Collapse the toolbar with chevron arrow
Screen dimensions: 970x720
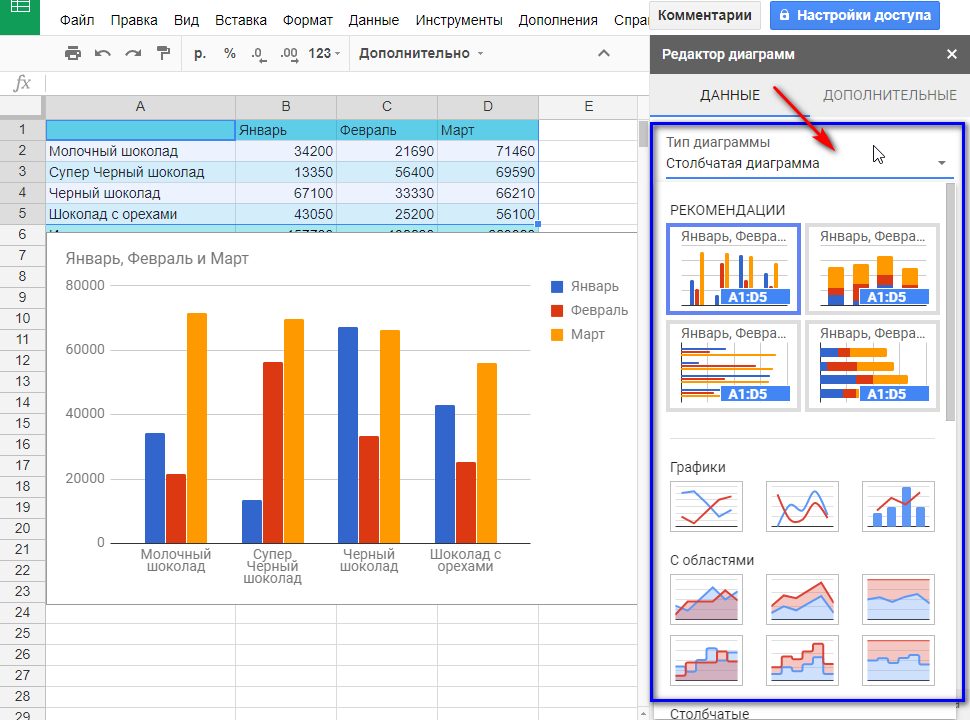tap(603, 53)
